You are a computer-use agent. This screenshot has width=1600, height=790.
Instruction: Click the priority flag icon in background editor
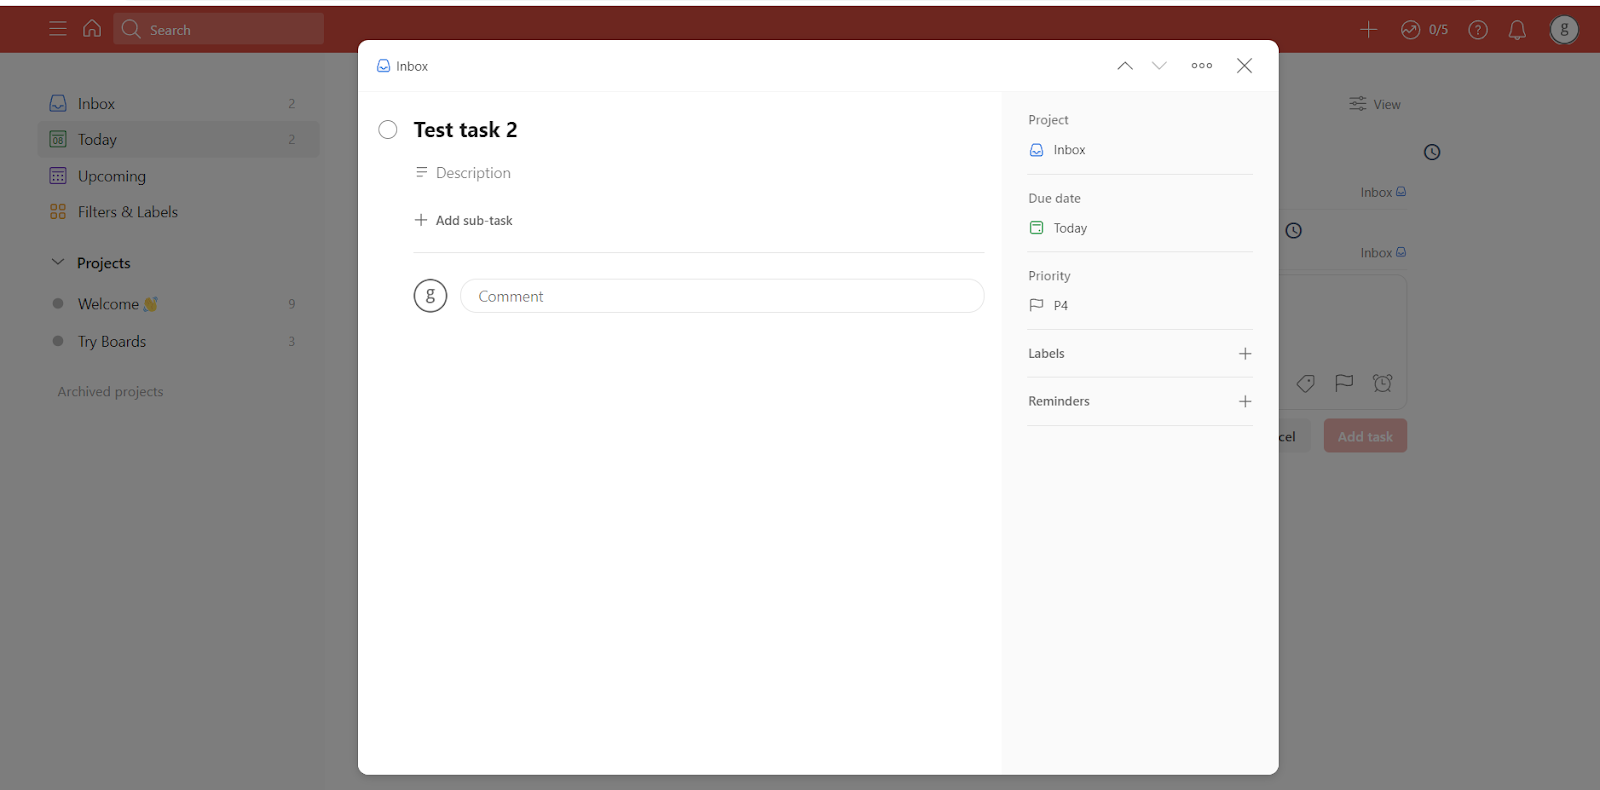(x=1344, y=383)
